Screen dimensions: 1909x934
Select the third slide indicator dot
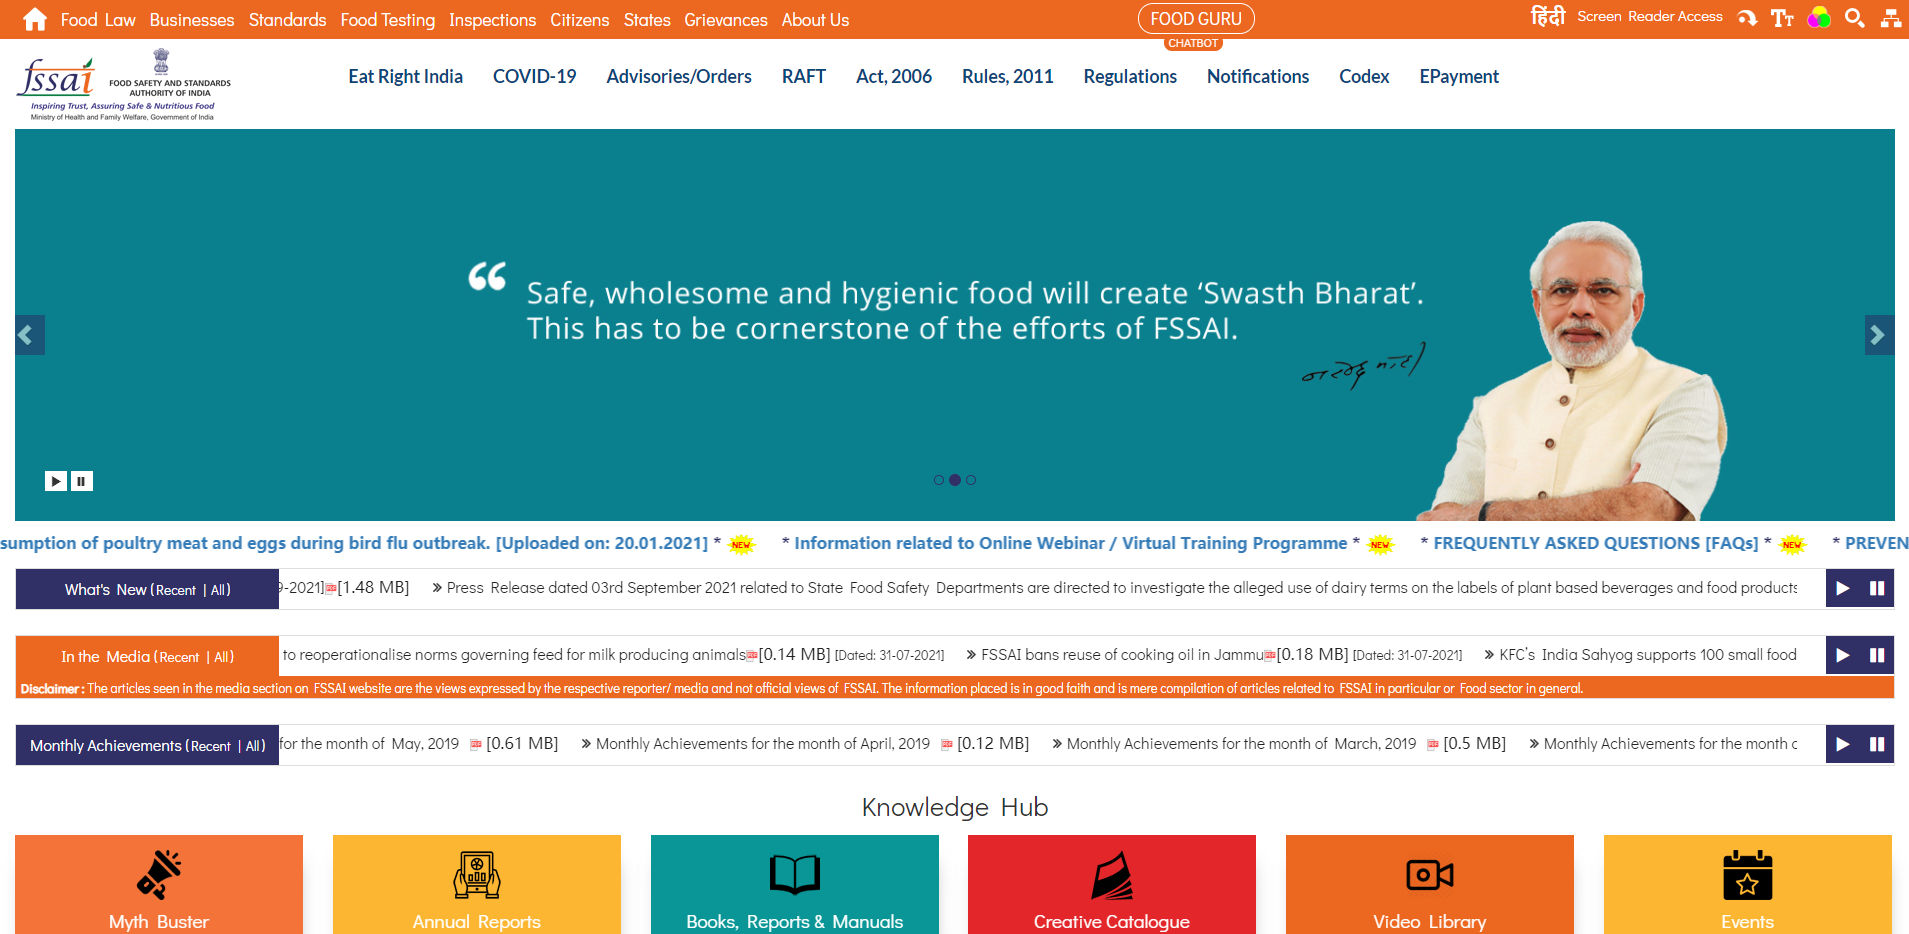pos(971,480)
